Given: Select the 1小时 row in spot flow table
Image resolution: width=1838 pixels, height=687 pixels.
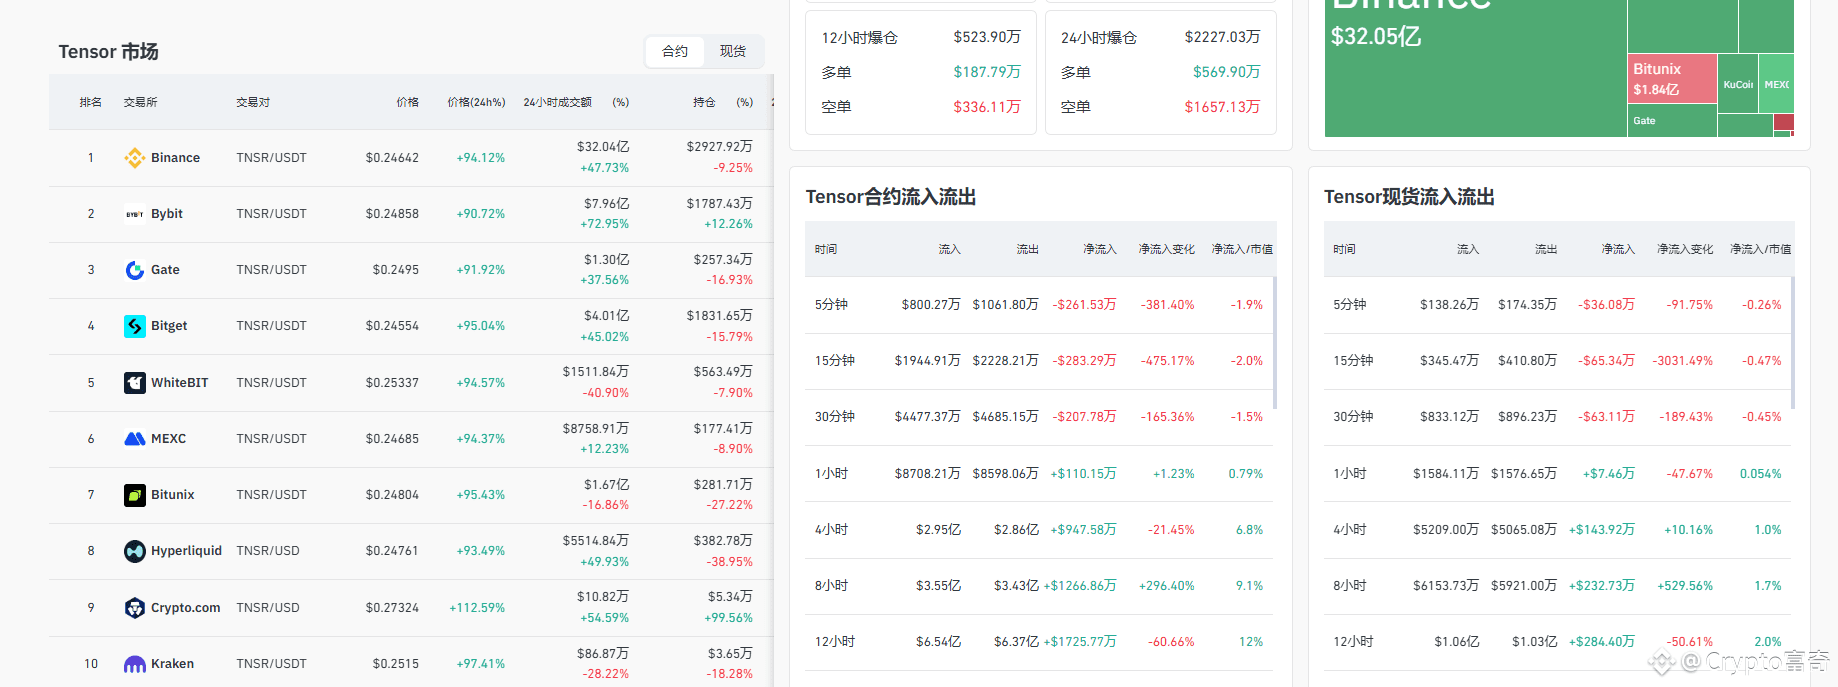Looking at the screenshot, I should click(1559, 474).
